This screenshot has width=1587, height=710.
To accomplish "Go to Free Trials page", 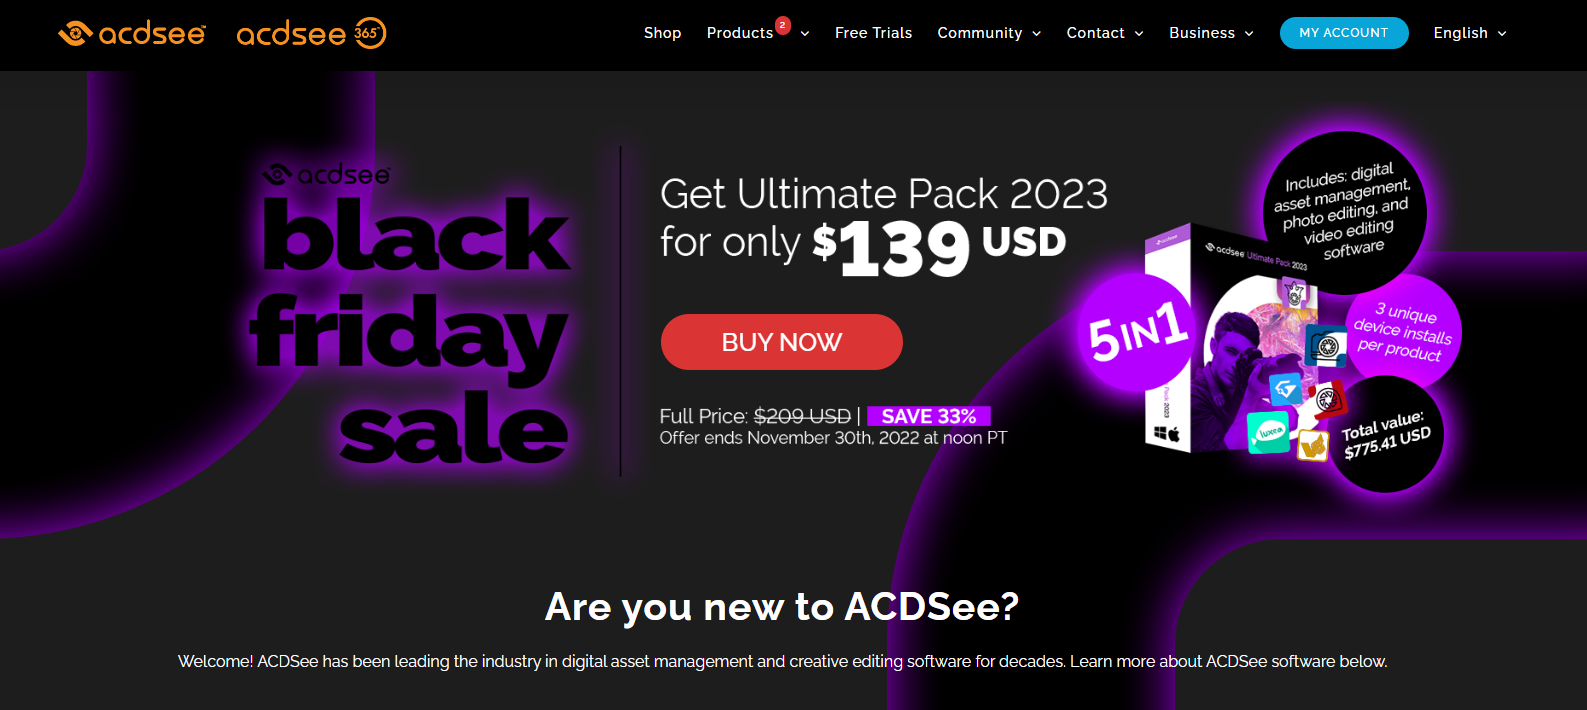I will 873,33.
